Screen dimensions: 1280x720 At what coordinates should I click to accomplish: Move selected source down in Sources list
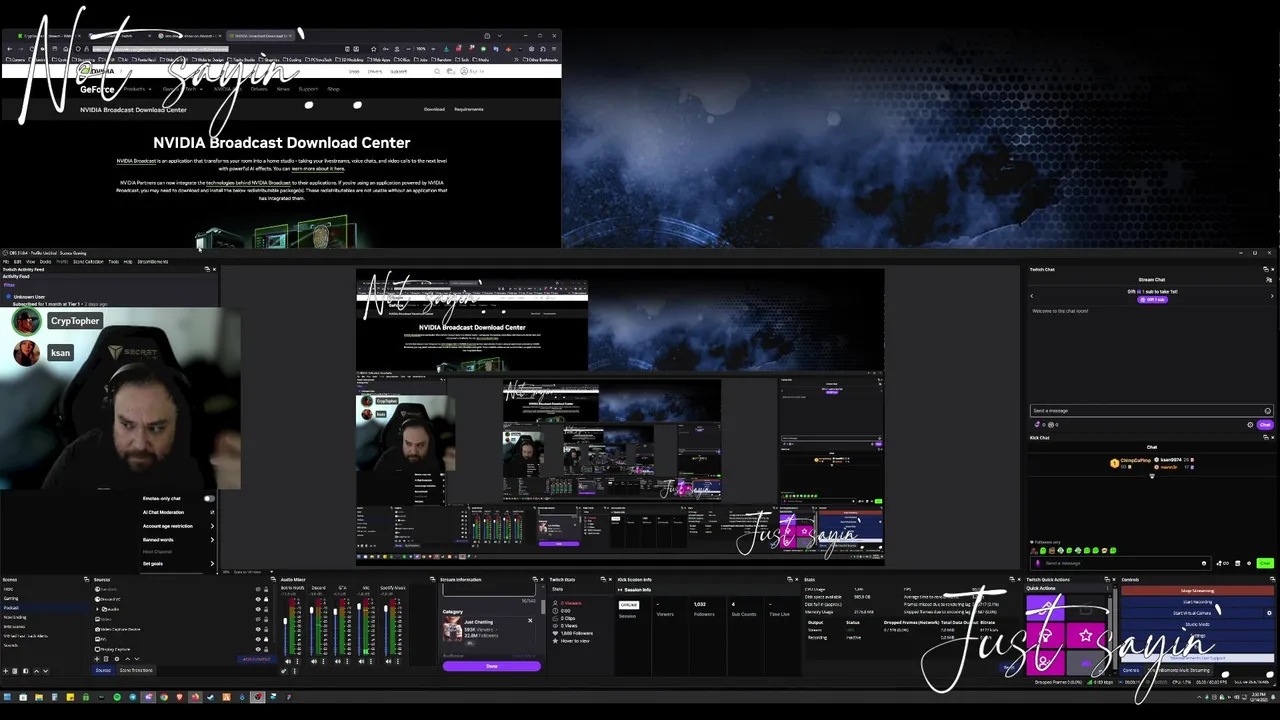137,659
